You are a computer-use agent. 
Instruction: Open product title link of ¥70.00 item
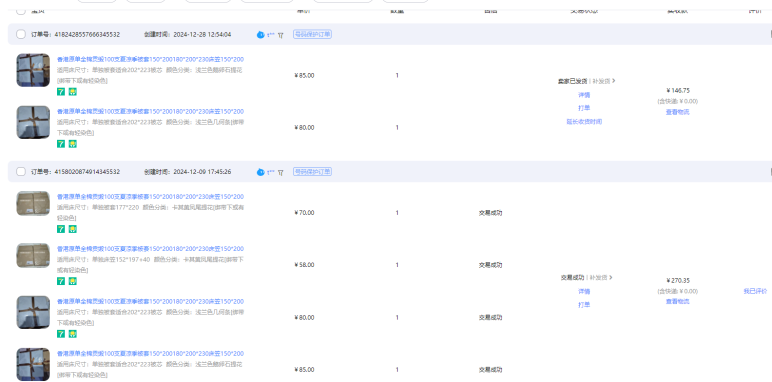[150, 196]
